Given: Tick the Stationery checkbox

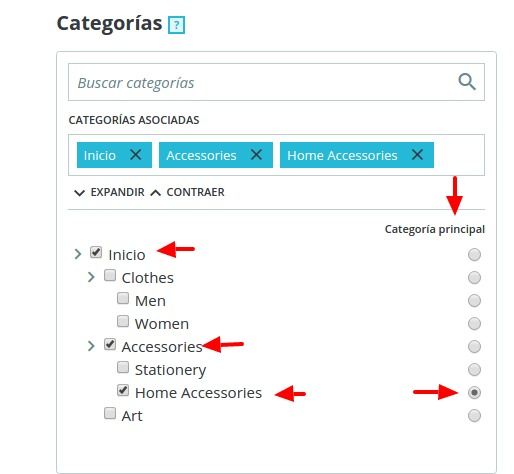Looking at the screenshot, I should [x=123, y=367].
